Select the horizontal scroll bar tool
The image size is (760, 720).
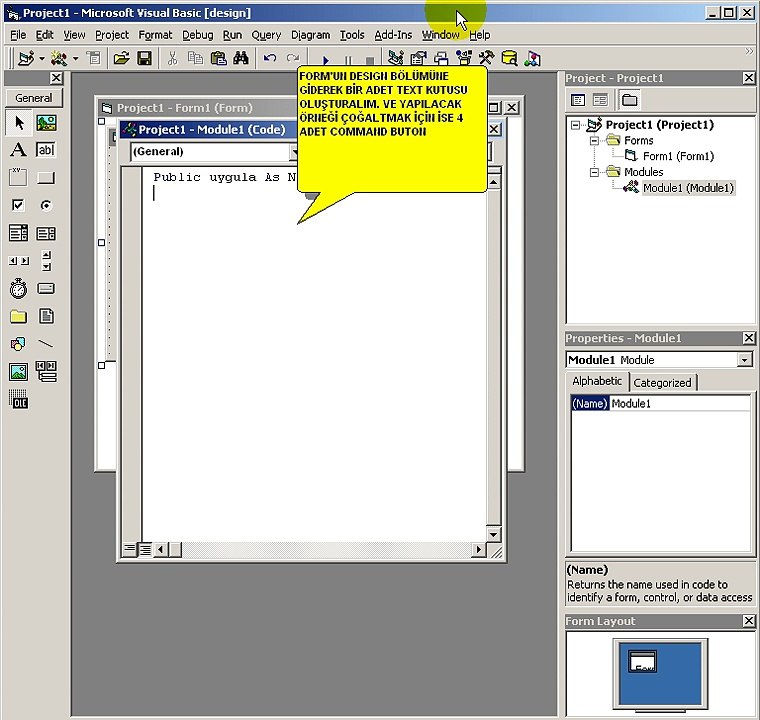pos(19,261)
